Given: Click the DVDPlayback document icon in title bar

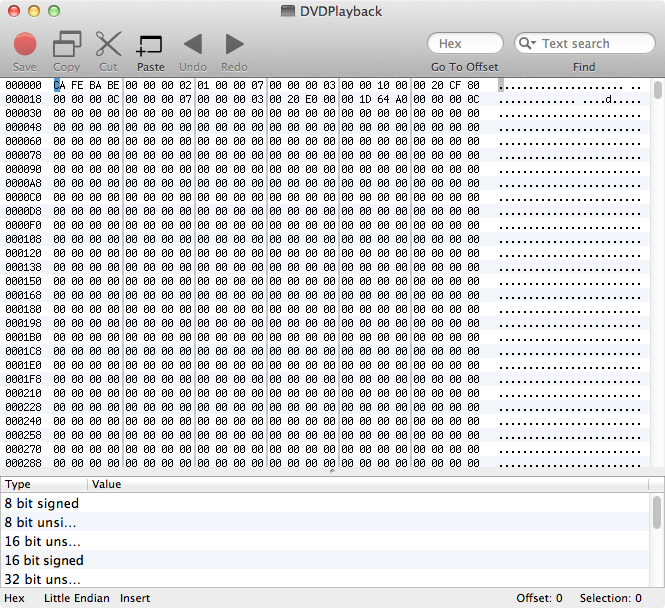Looking at the screenshot, I should point(288,11).
